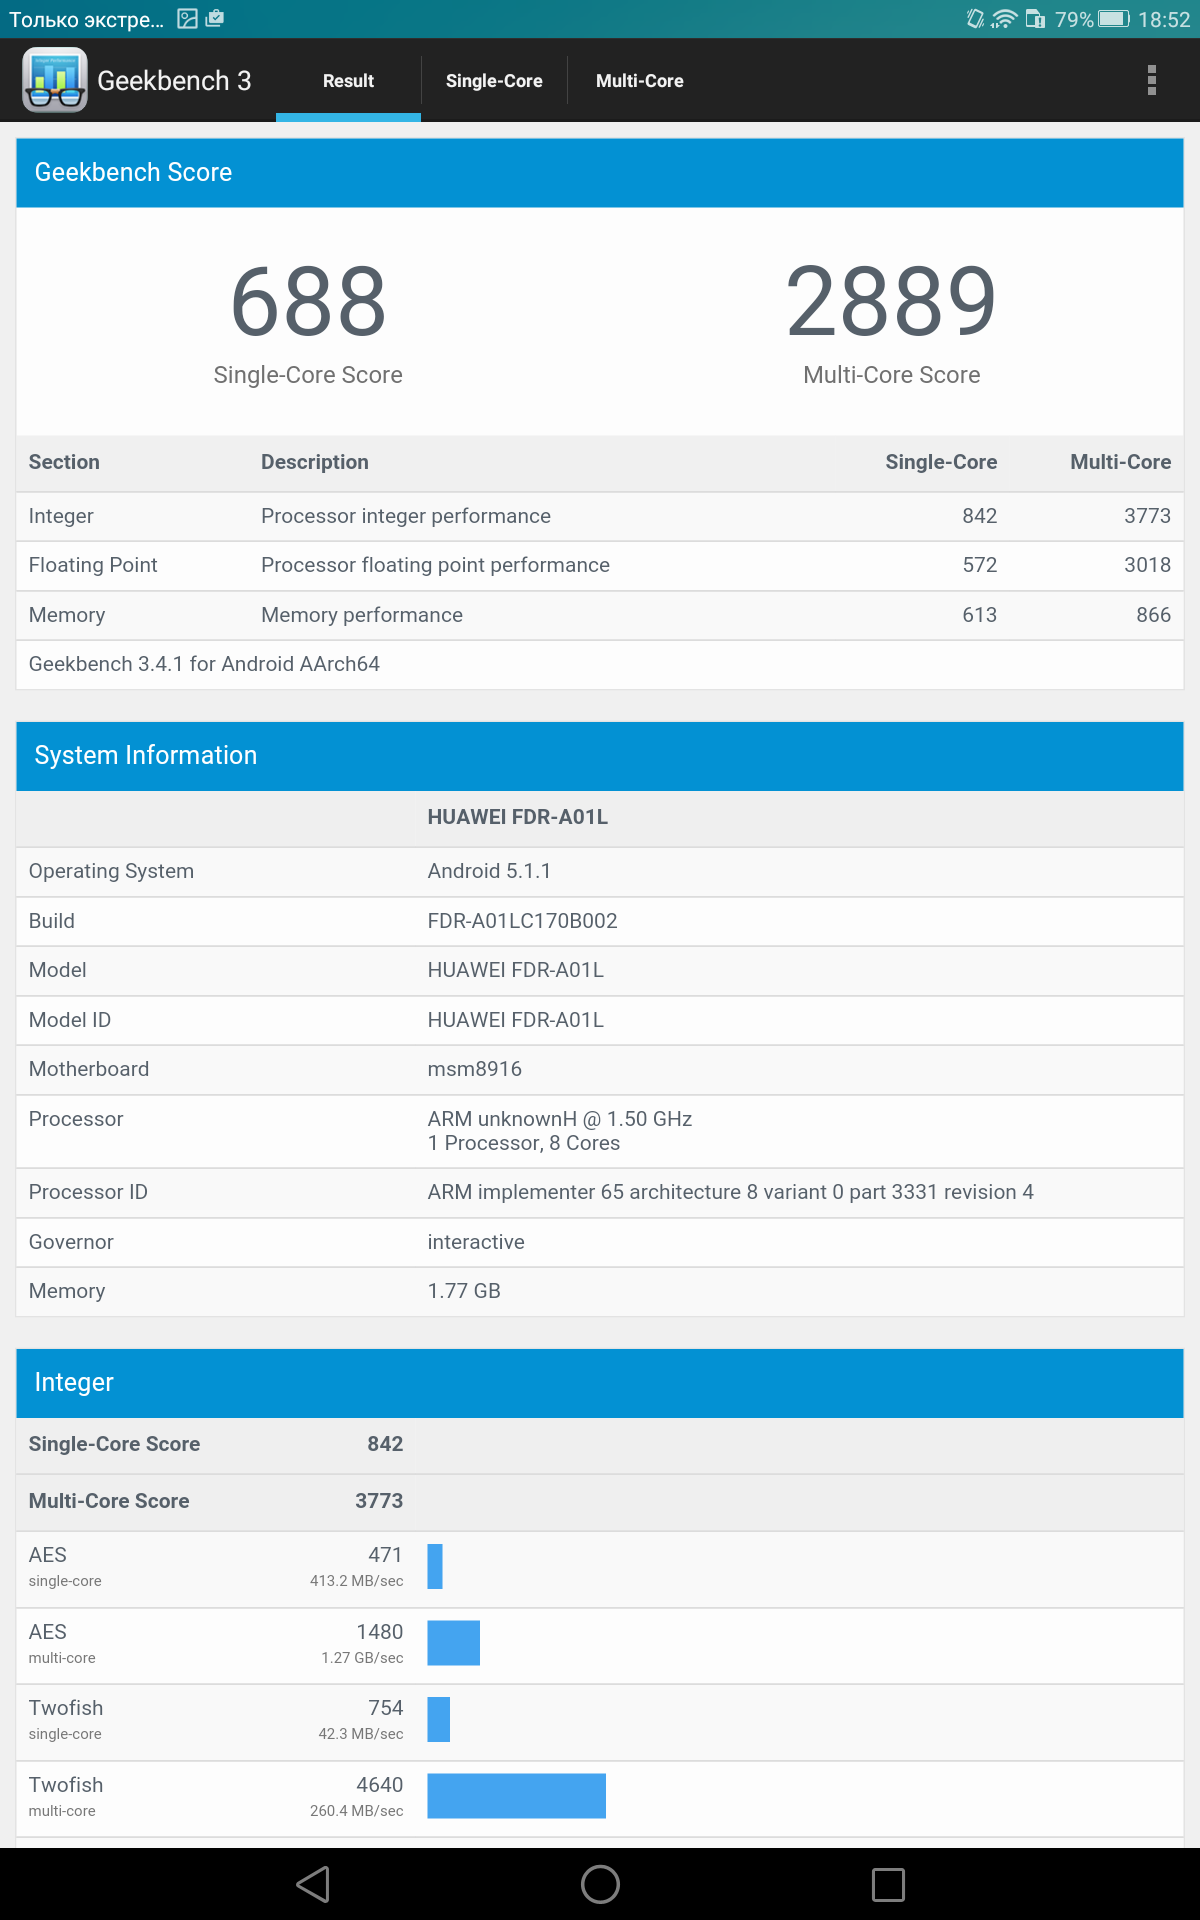Tap the vibrate mode status icon
The width and height of the screenshot is (1200, 1920).
click(x=975, y=19)
